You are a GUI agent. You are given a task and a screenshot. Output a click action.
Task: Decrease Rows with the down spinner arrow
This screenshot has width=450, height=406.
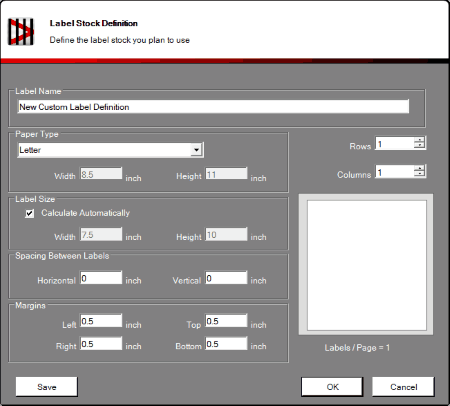pos(419,146)
